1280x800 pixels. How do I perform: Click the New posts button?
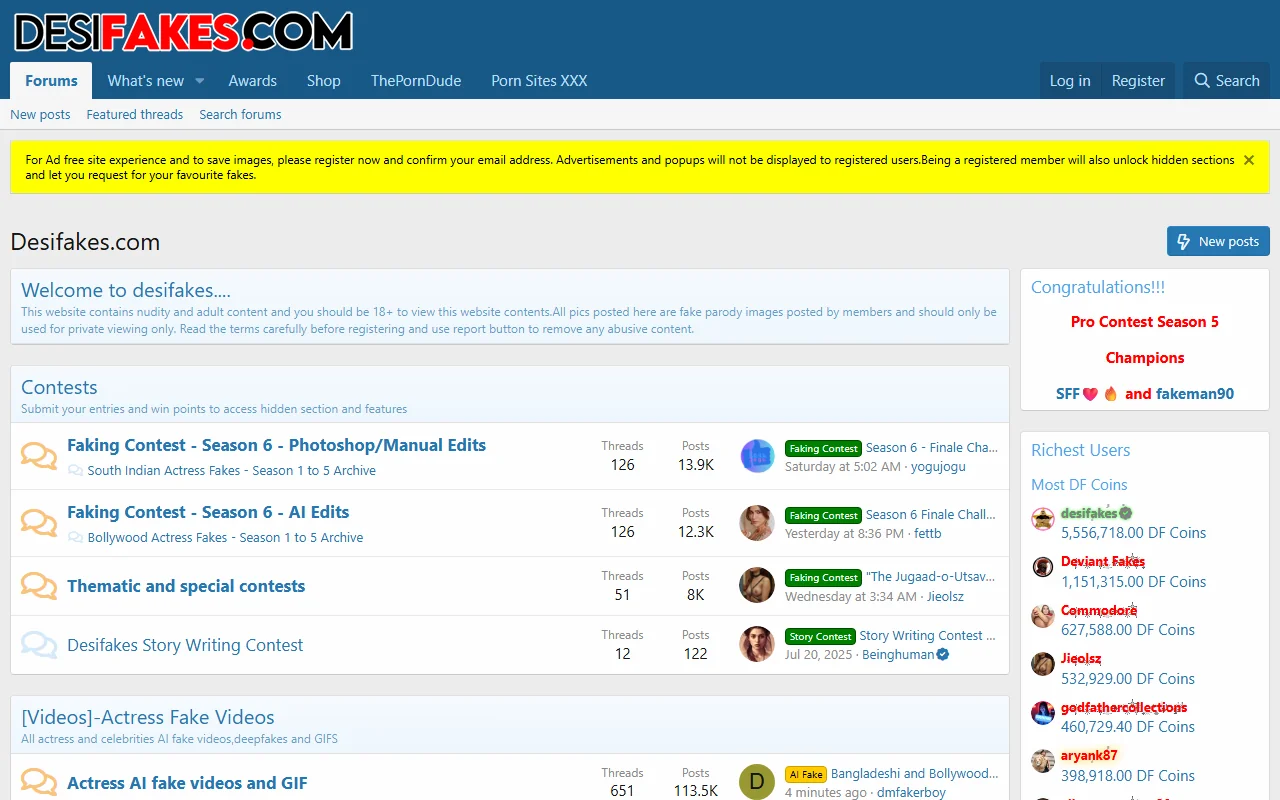coord(1218,241)
